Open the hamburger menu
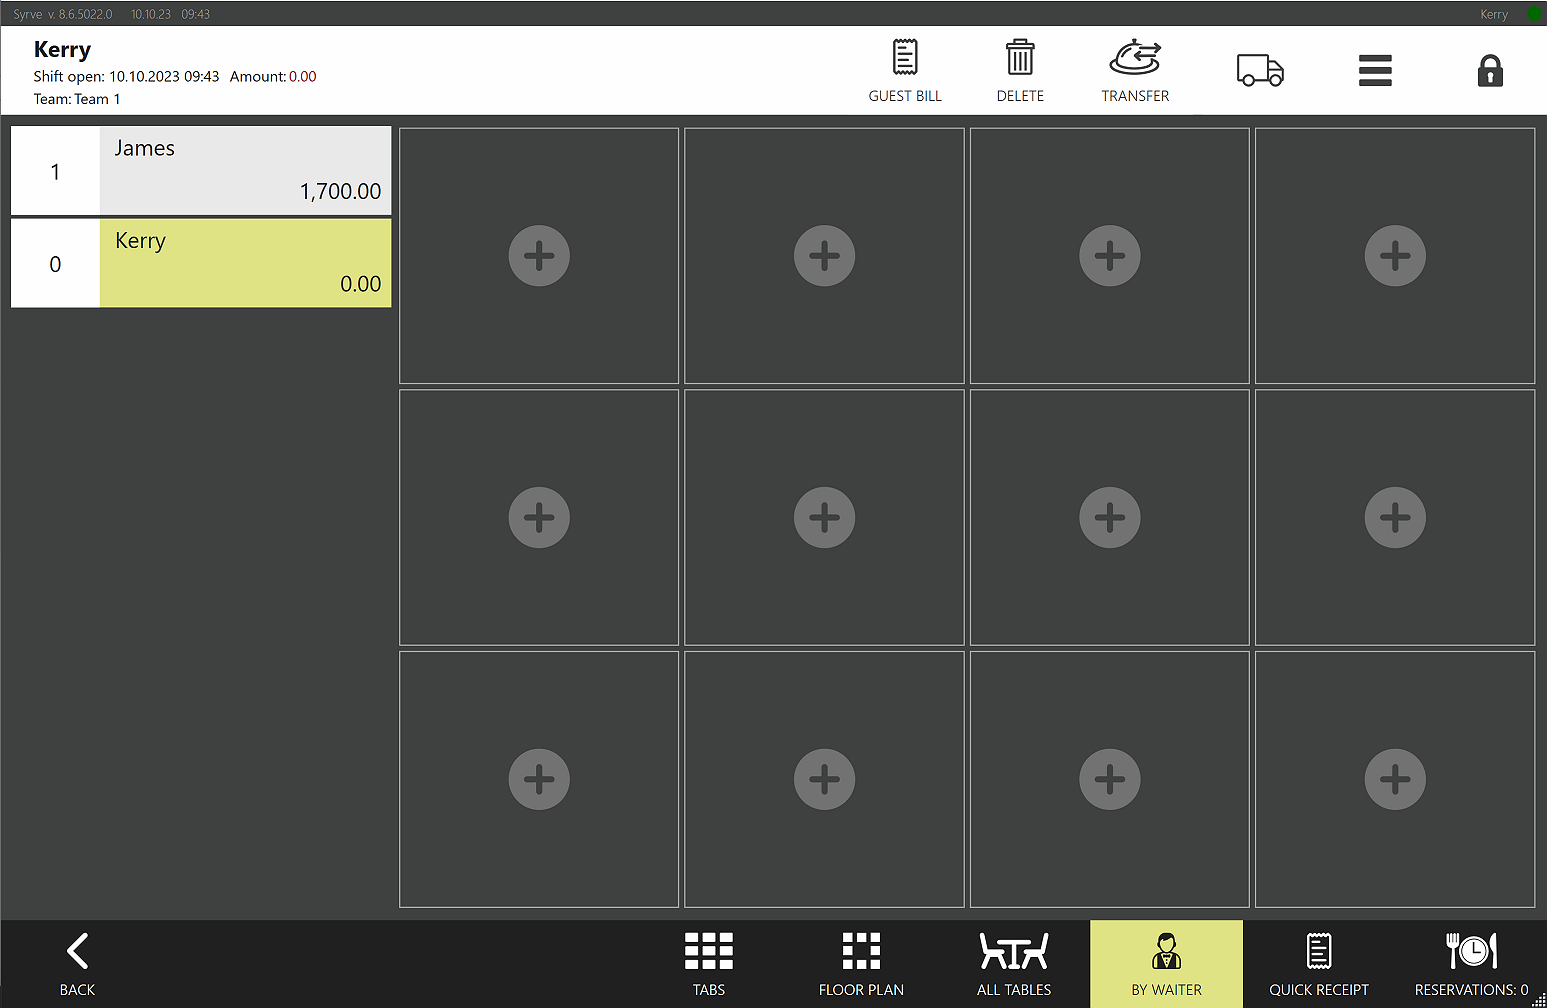Viewport: 1547px width, 1008px height. click(x=1374, y=70)
